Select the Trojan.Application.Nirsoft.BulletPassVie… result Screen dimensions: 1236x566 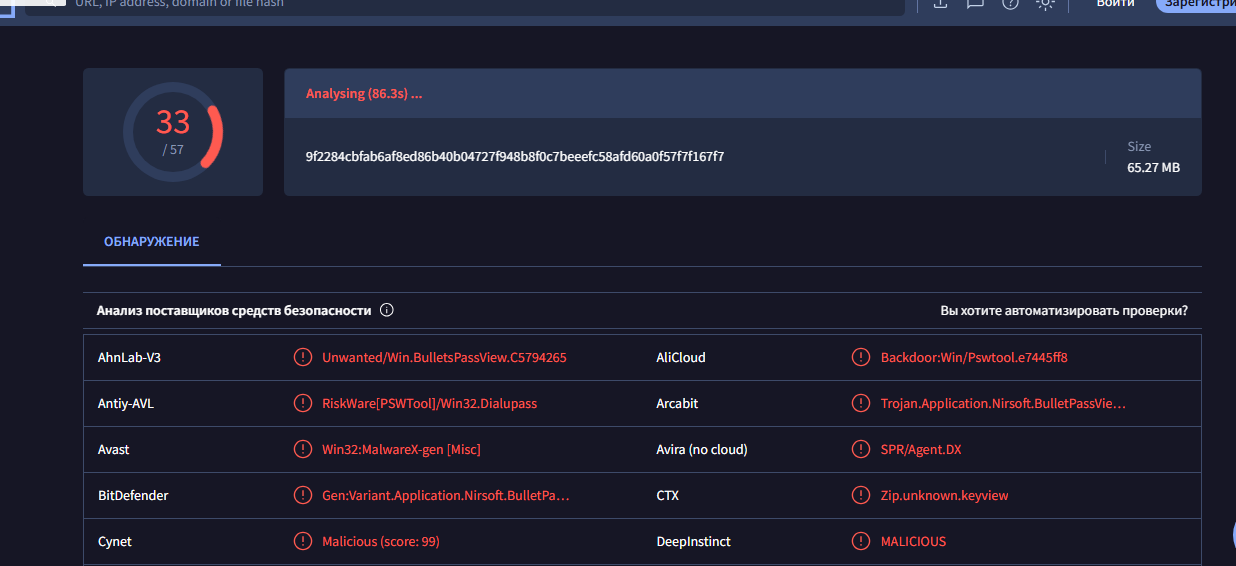point(1003,403)
